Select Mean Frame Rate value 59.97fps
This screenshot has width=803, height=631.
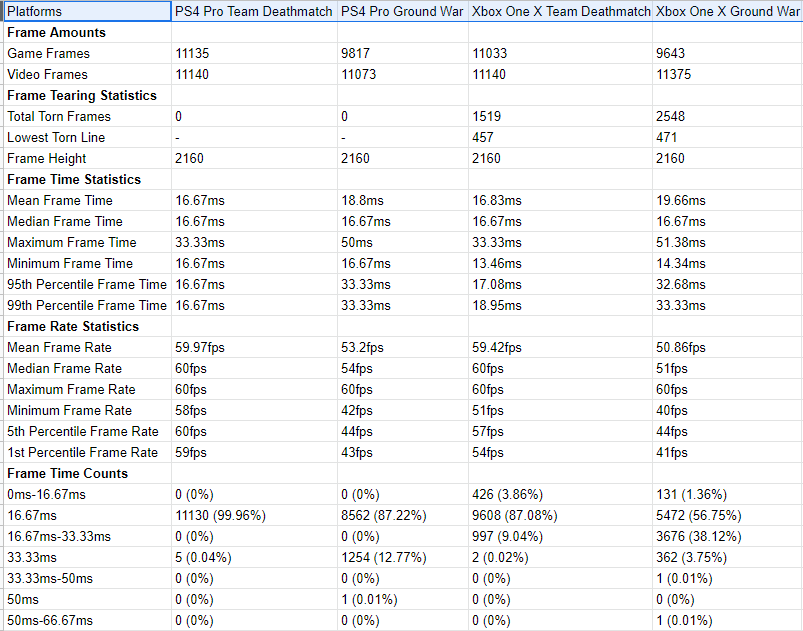(x=200, y=347)
